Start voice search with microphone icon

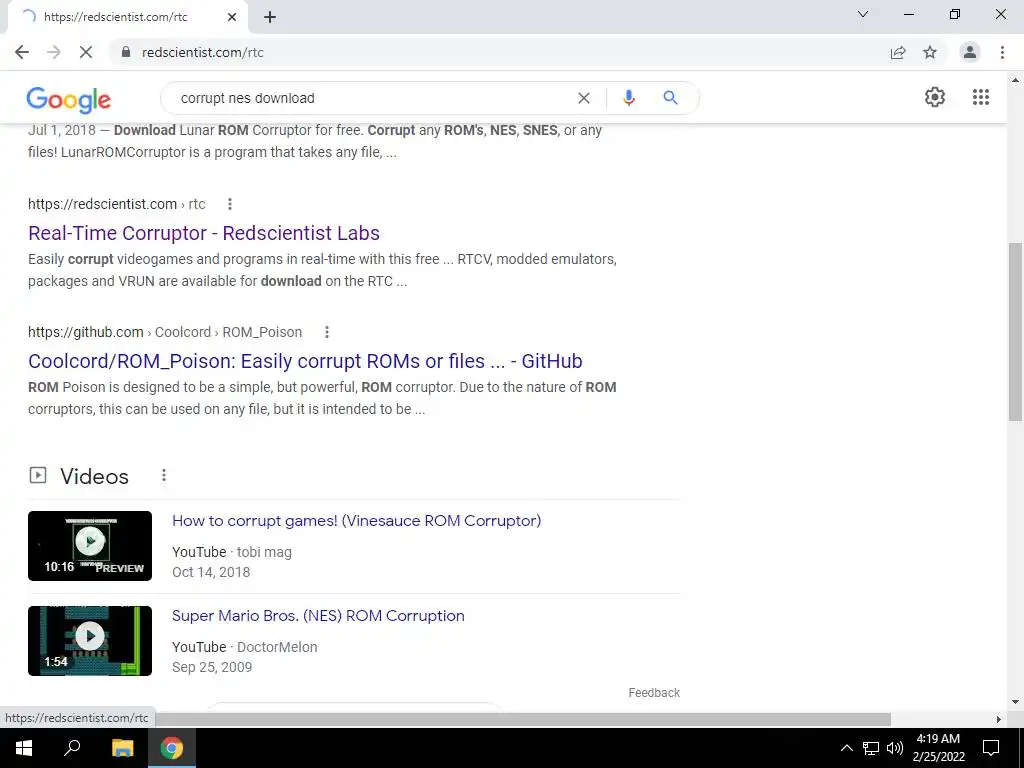pyautogui.click(x=629, y=98)
